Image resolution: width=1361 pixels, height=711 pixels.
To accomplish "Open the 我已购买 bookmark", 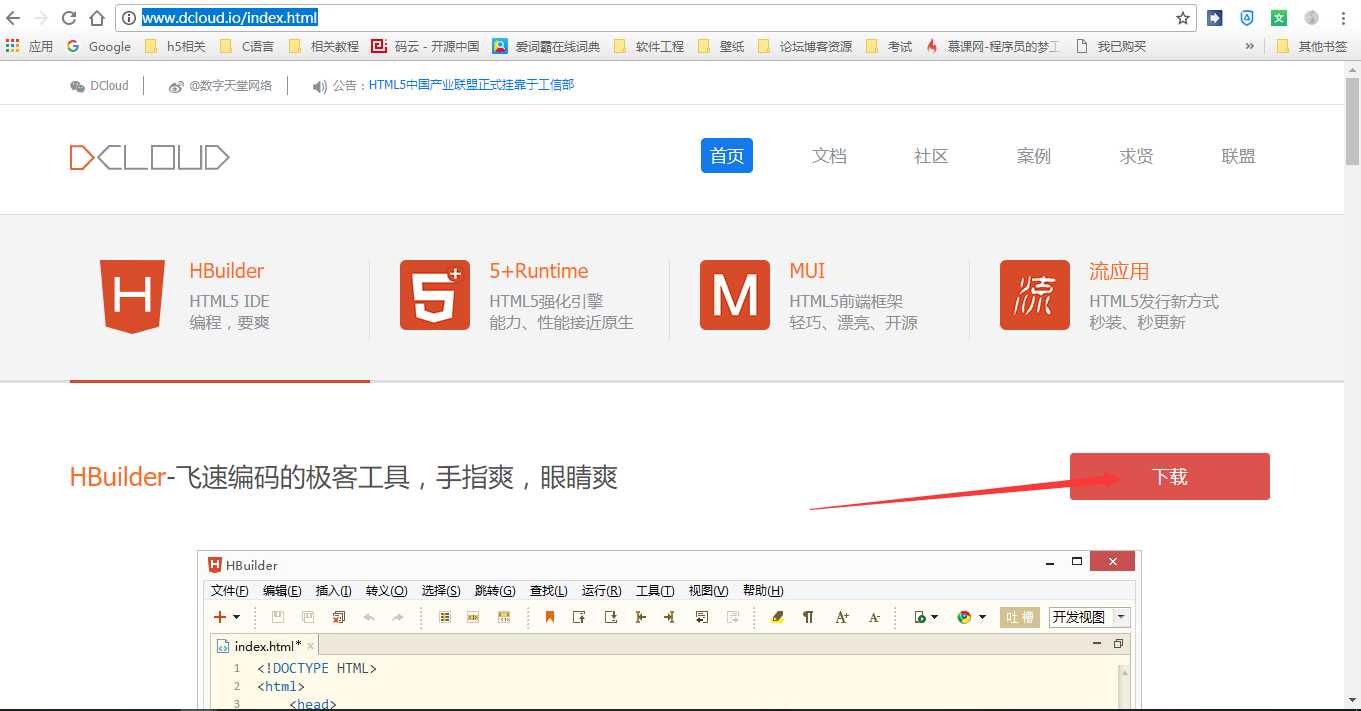I will click(x=1110, y=46).
